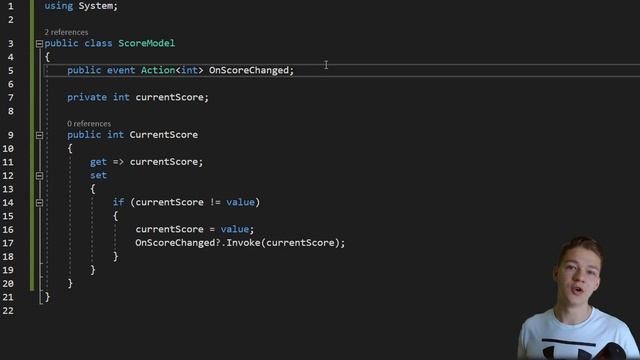Screen dimensions: 640x360
Task: Open the '0 references' CodeLens link
Action: click(x=89, y=124)
